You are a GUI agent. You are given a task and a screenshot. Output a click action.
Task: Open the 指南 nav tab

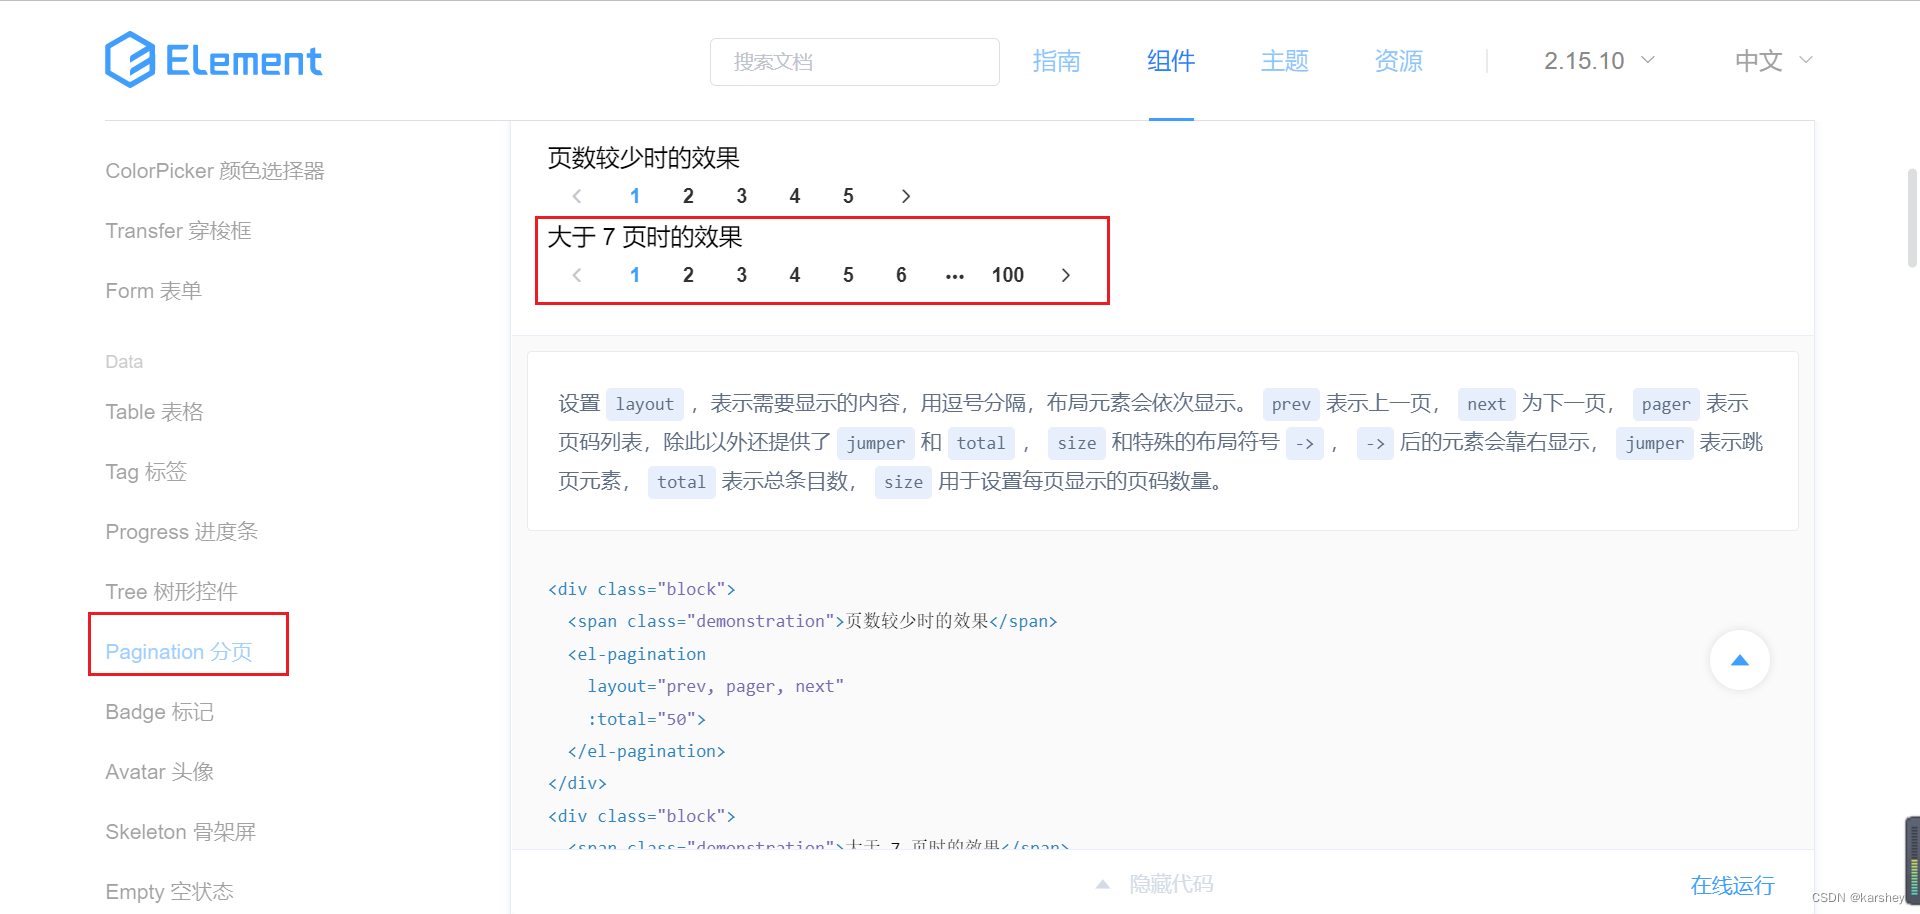[1057, 61]
